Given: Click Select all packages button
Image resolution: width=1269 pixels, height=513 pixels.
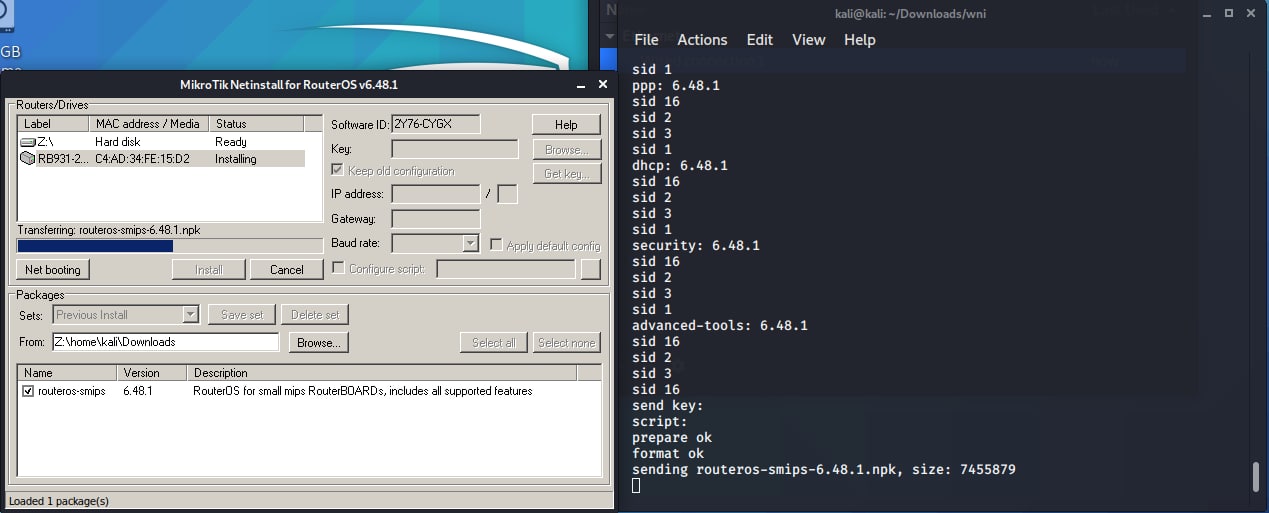Looking at the screenshot, I should (x=494, y=342).
